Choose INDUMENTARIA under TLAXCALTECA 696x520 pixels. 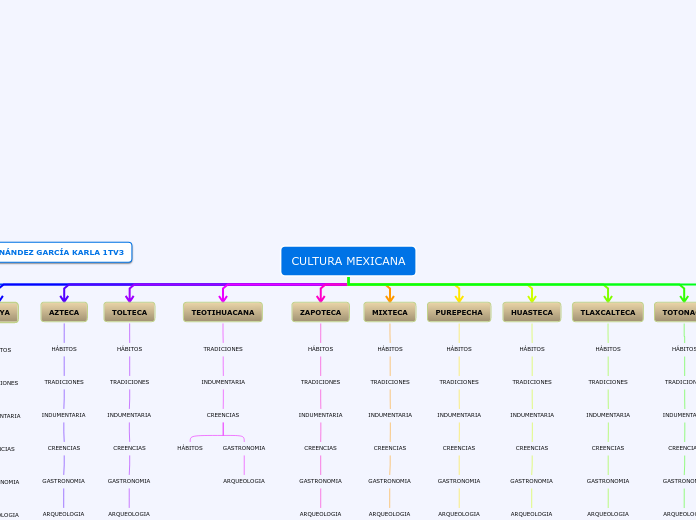608,415
